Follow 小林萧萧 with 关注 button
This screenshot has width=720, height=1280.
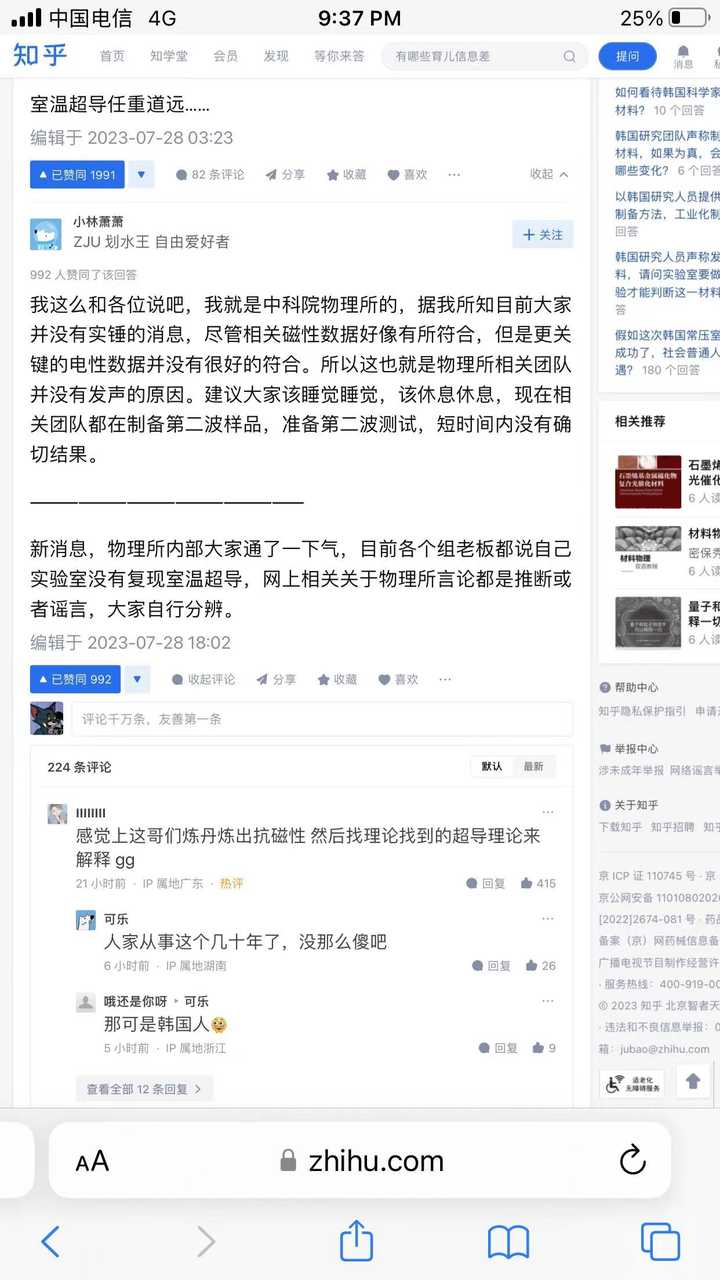click(542, 235)
